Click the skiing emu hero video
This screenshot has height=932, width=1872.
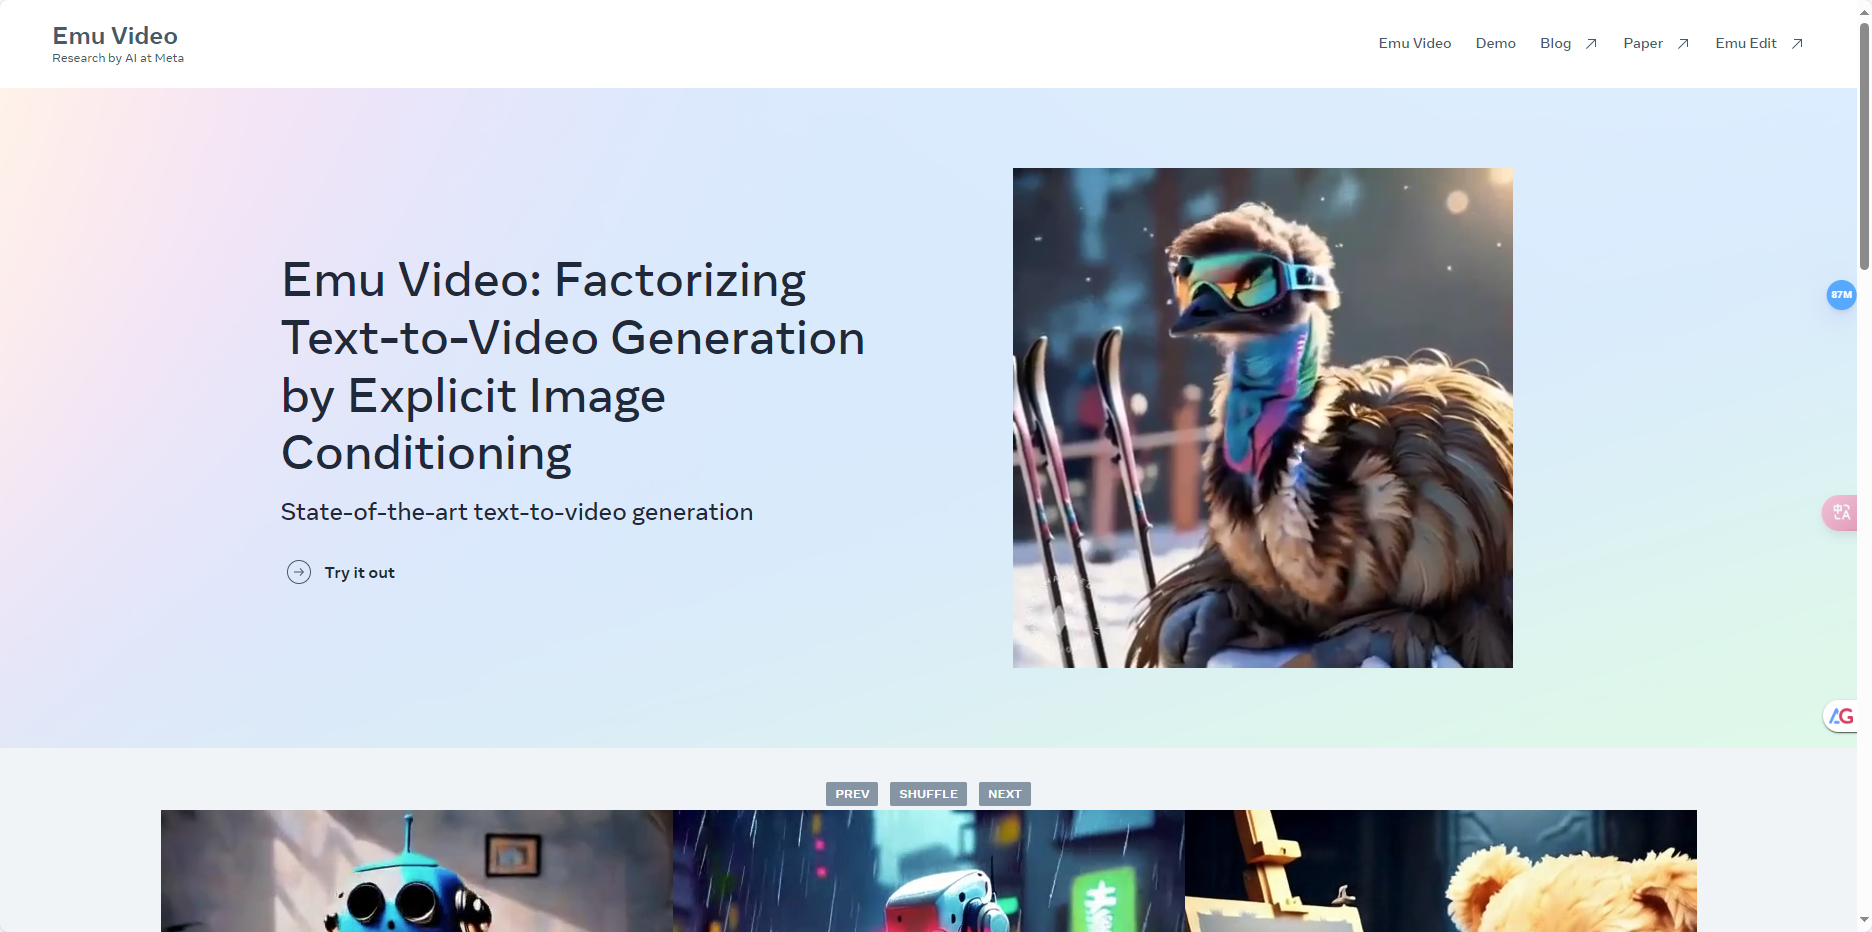(1262, 418)
